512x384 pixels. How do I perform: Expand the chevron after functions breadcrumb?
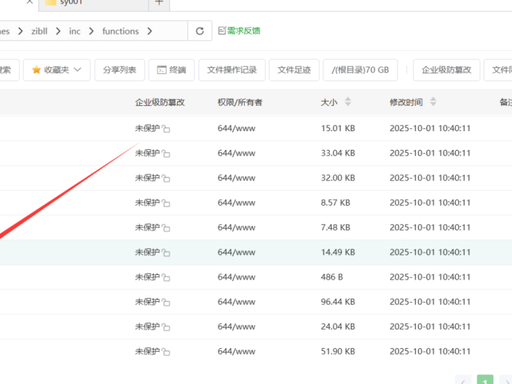150,31
